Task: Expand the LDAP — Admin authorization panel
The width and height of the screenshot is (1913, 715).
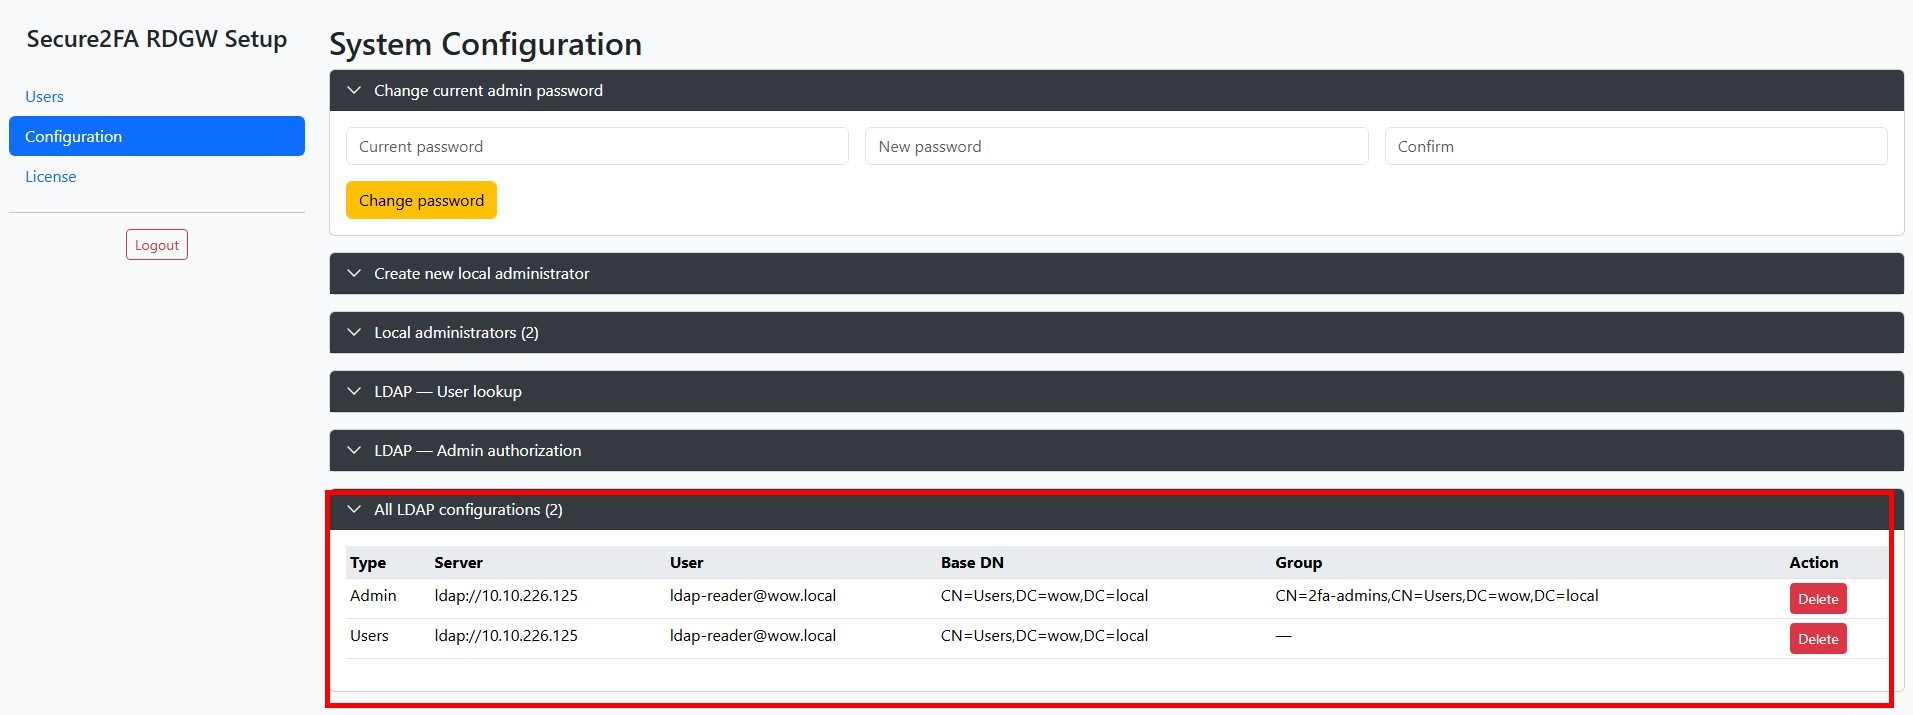Action: coord(477,450)
